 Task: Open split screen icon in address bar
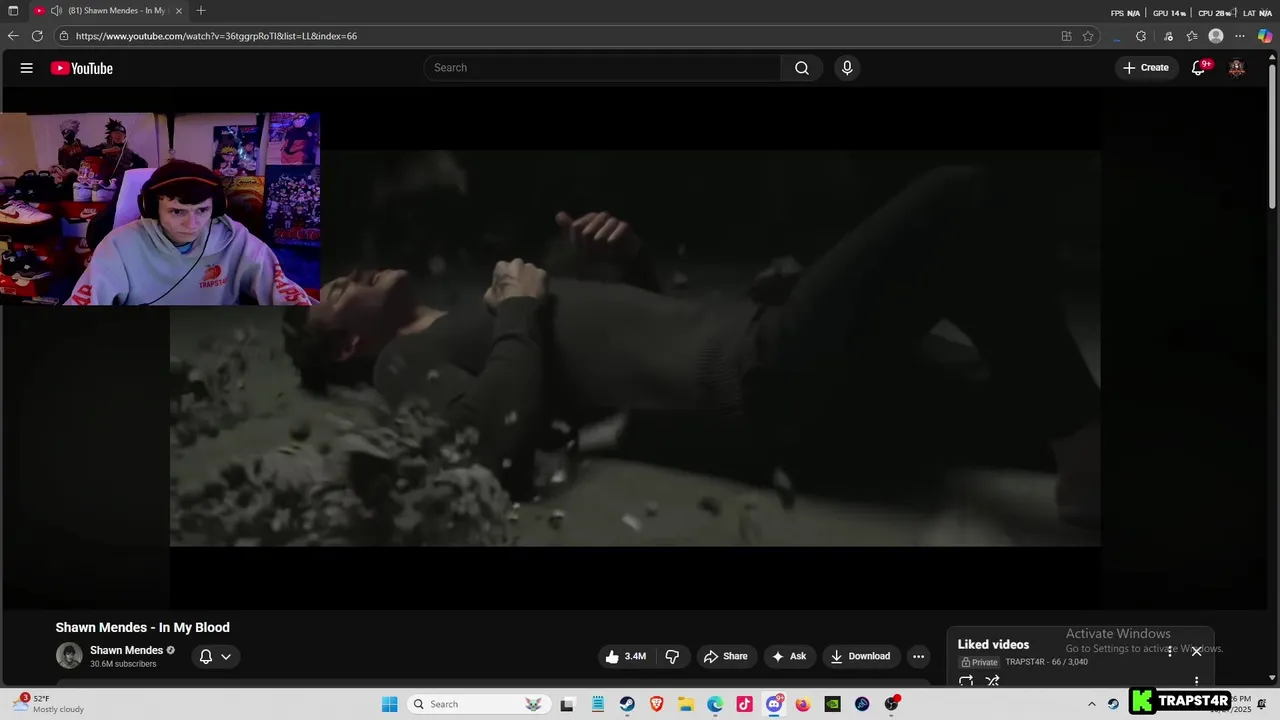point(1066,36)
